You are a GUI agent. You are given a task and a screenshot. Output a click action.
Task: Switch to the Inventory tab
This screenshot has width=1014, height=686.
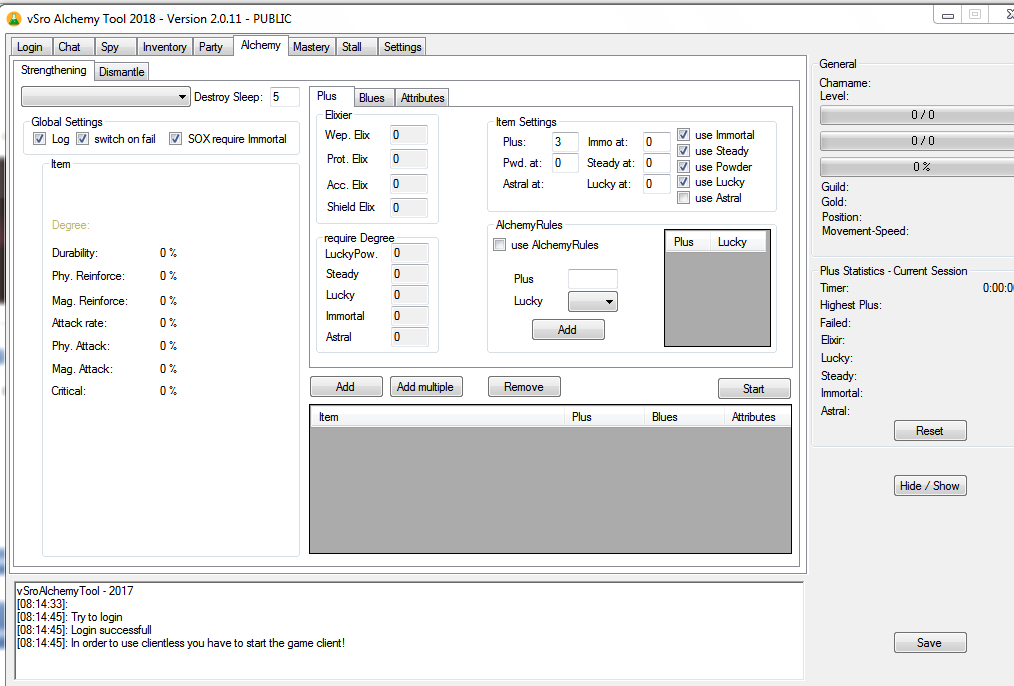point(164,47)
